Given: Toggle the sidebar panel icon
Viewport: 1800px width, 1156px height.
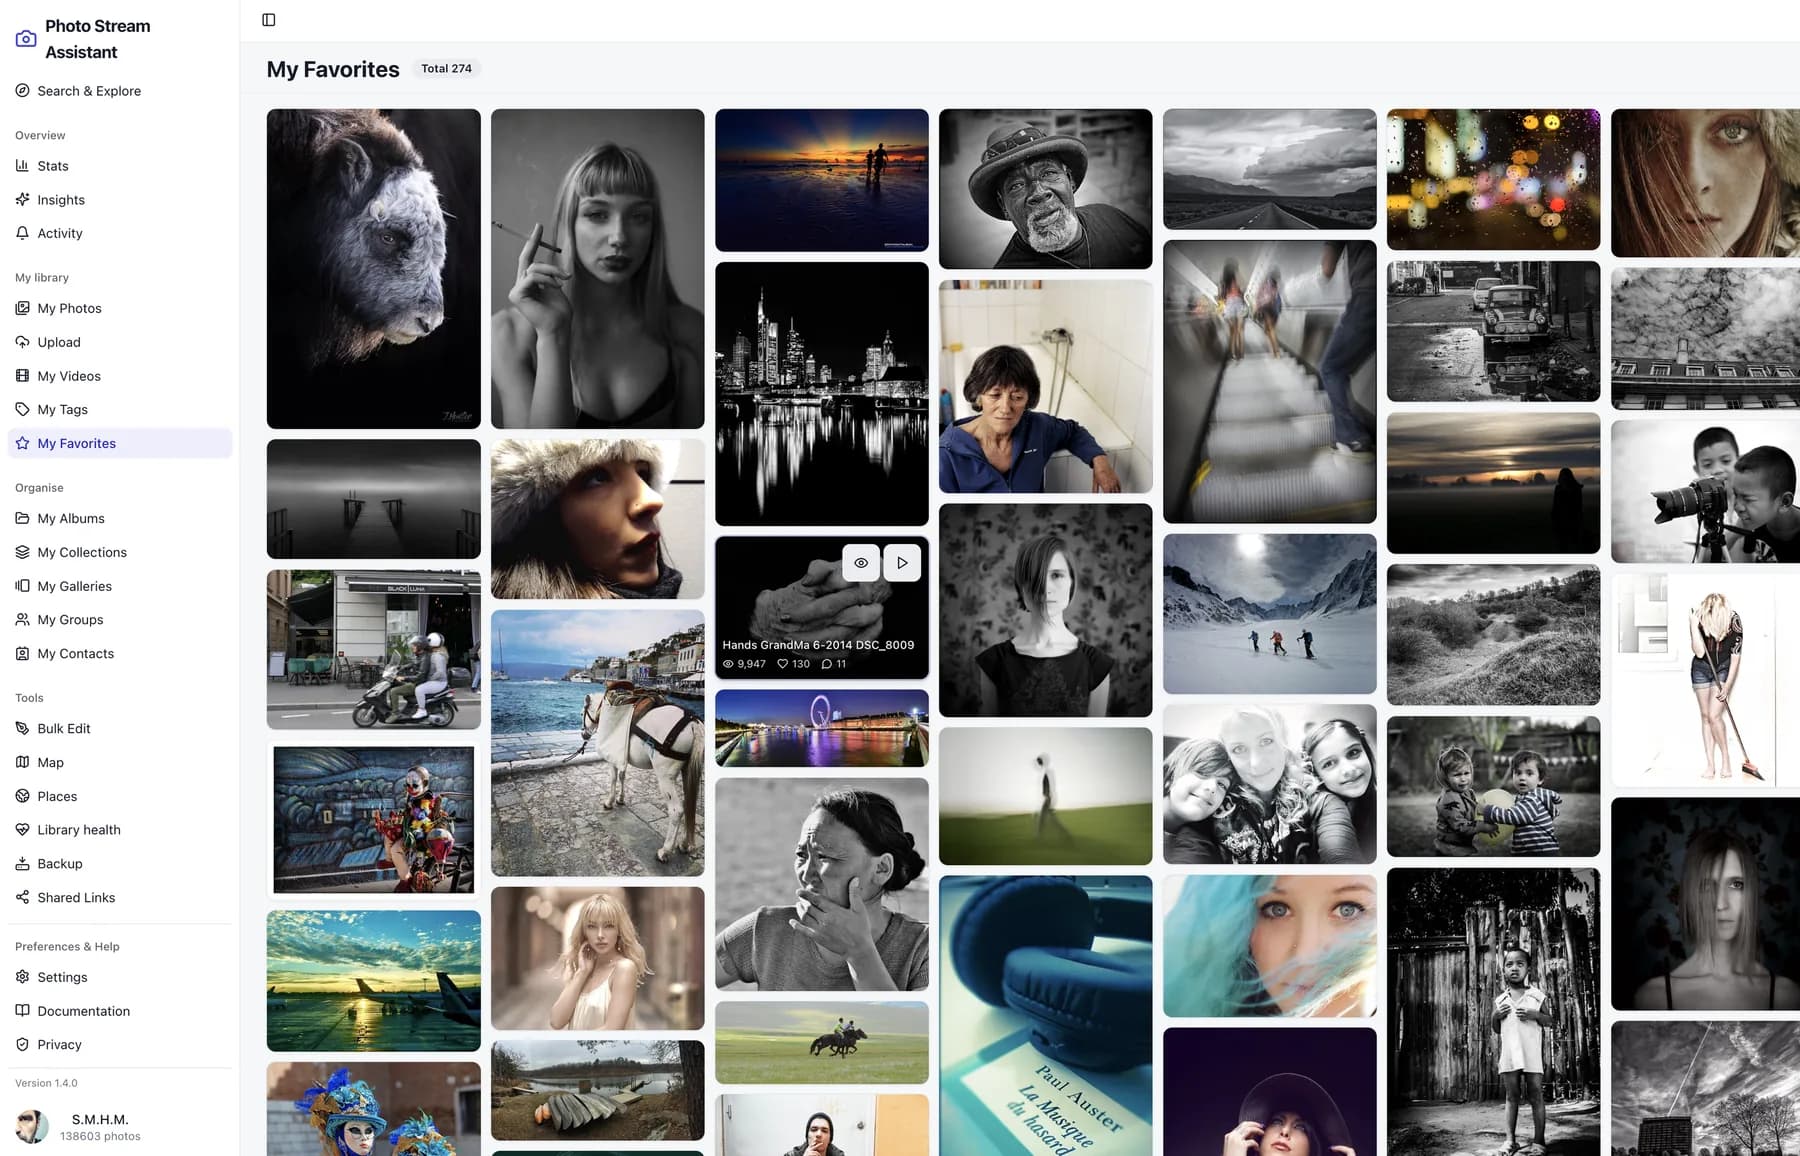Looking at the screenshot, I should click(x=268, y=20).
